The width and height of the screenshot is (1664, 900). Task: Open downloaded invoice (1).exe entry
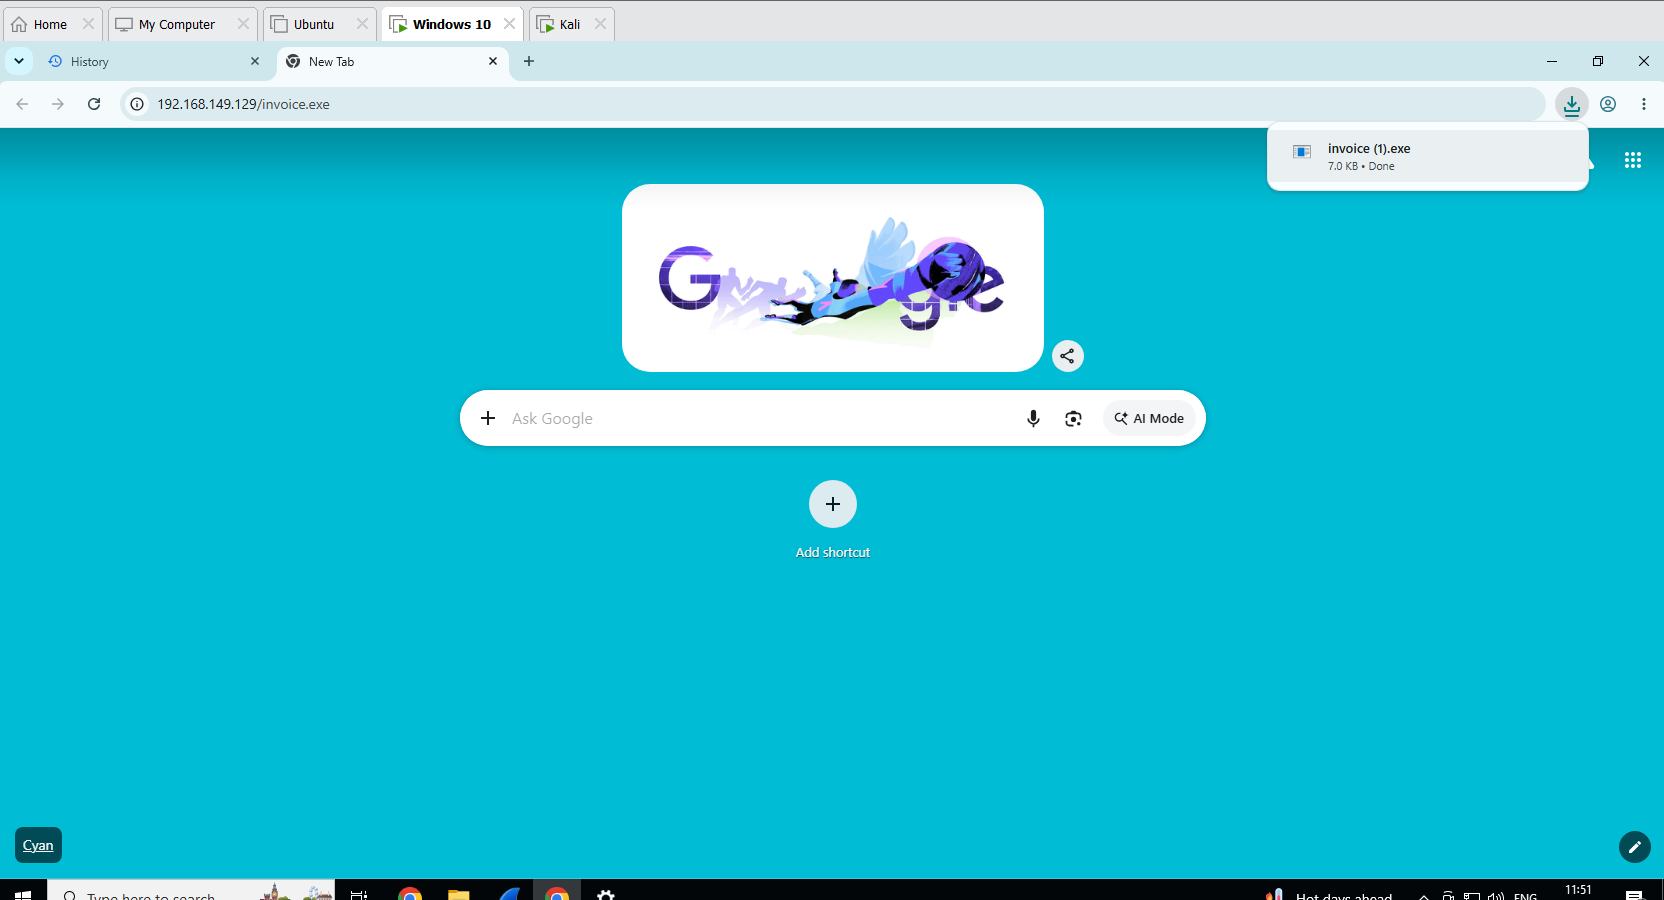(1427, 156)
